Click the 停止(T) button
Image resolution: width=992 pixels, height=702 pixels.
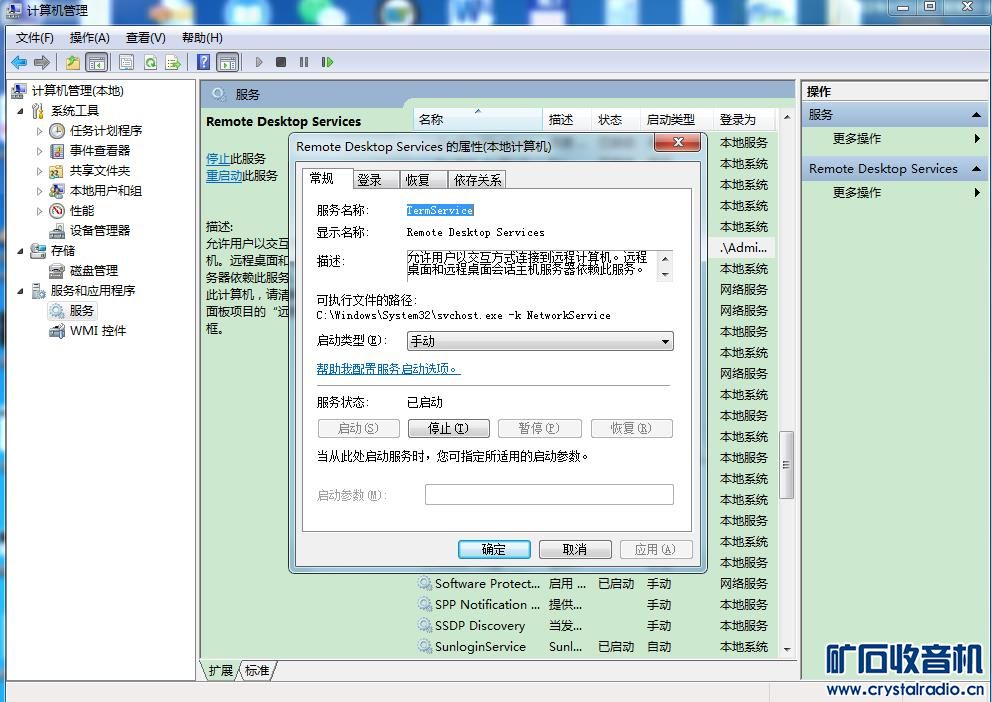(449, 429)
